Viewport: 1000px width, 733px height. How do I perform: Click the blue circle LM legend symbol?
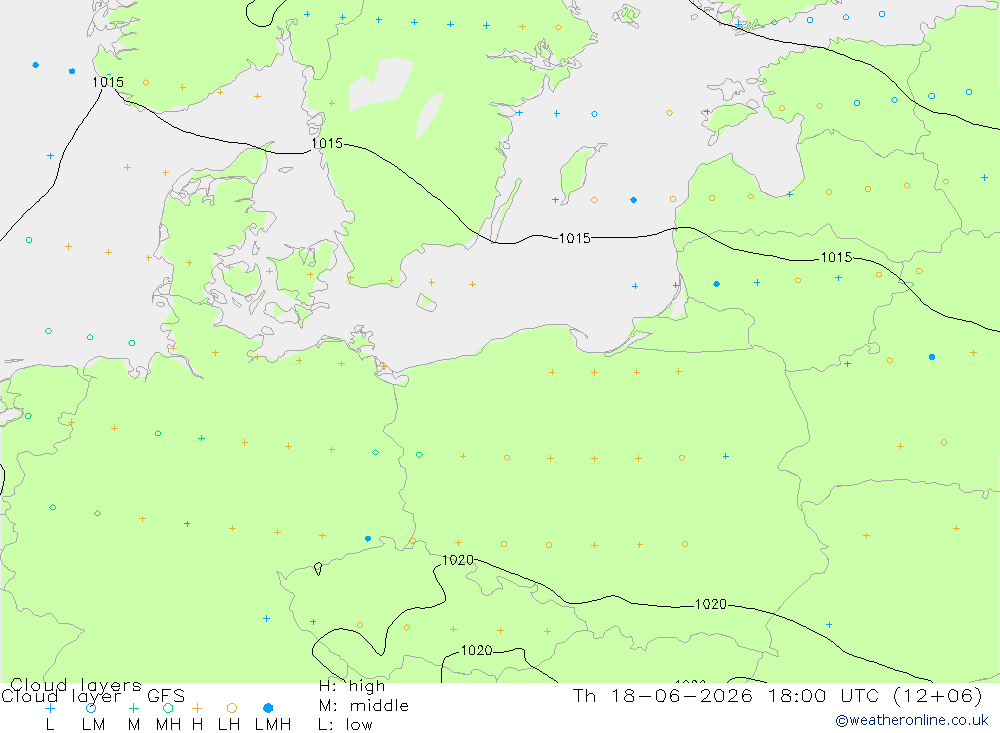pos(91,708)
